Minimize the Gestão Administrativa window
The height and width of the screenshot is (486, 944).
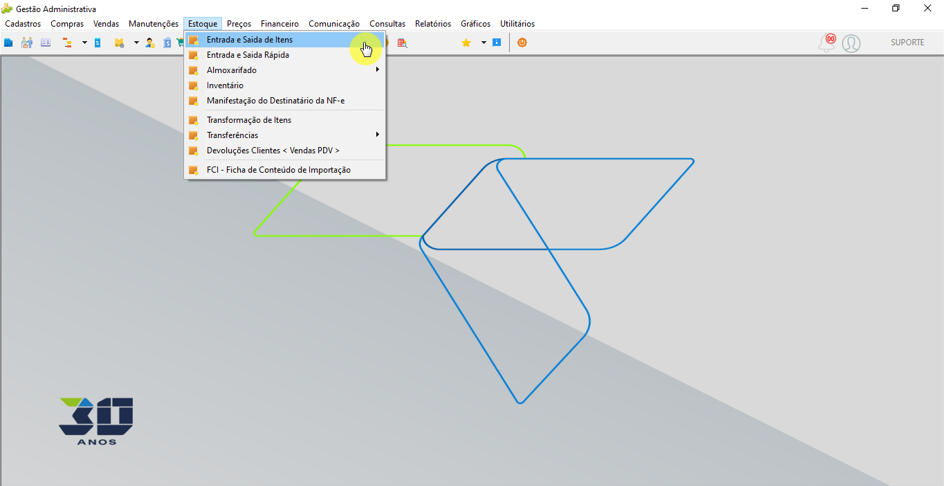(865, 8)
